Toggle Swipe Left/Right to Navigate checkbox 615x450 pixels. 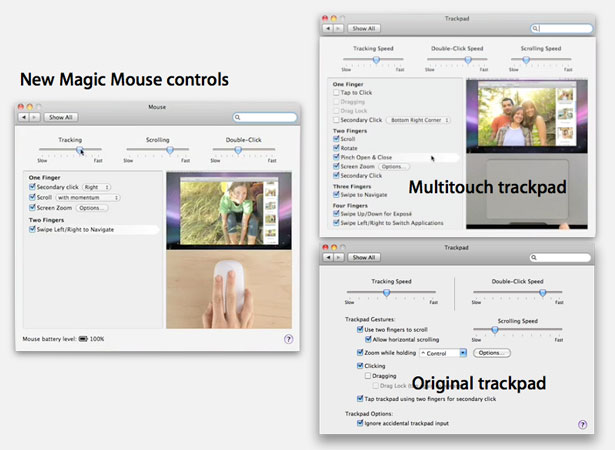(x=32, y=230)
